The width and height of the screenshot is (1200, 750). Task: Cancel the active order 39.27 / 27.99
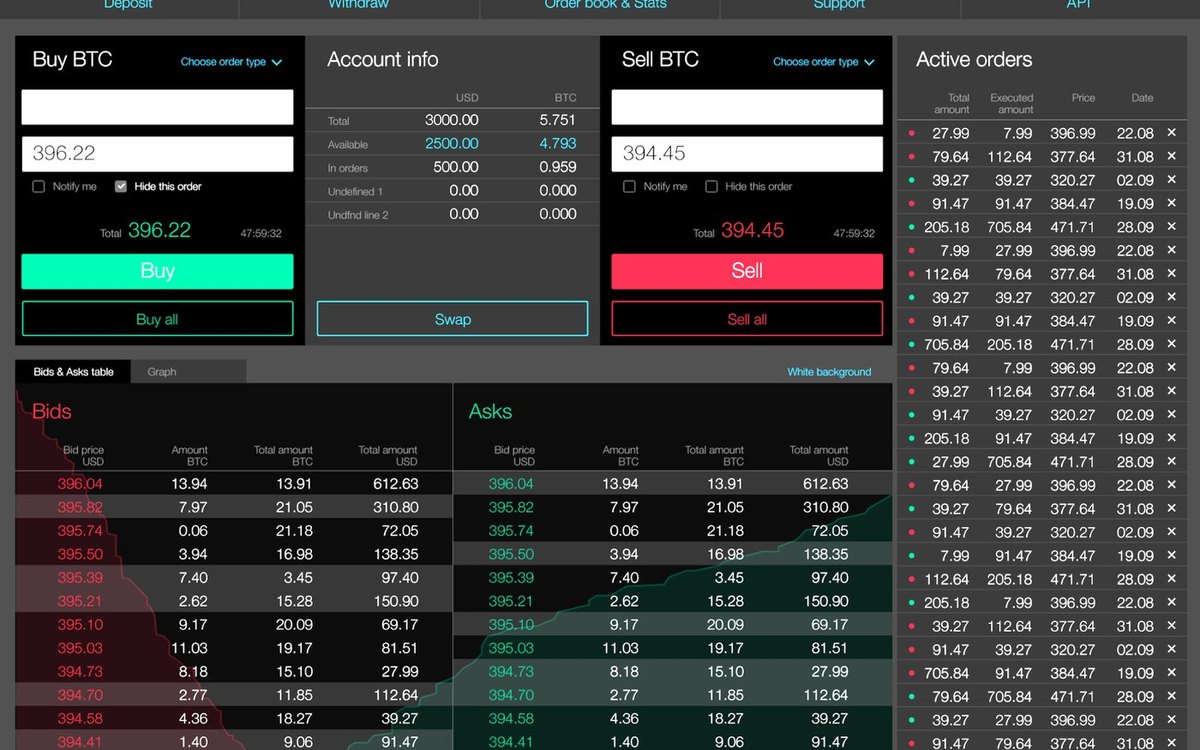point(1171,720)
